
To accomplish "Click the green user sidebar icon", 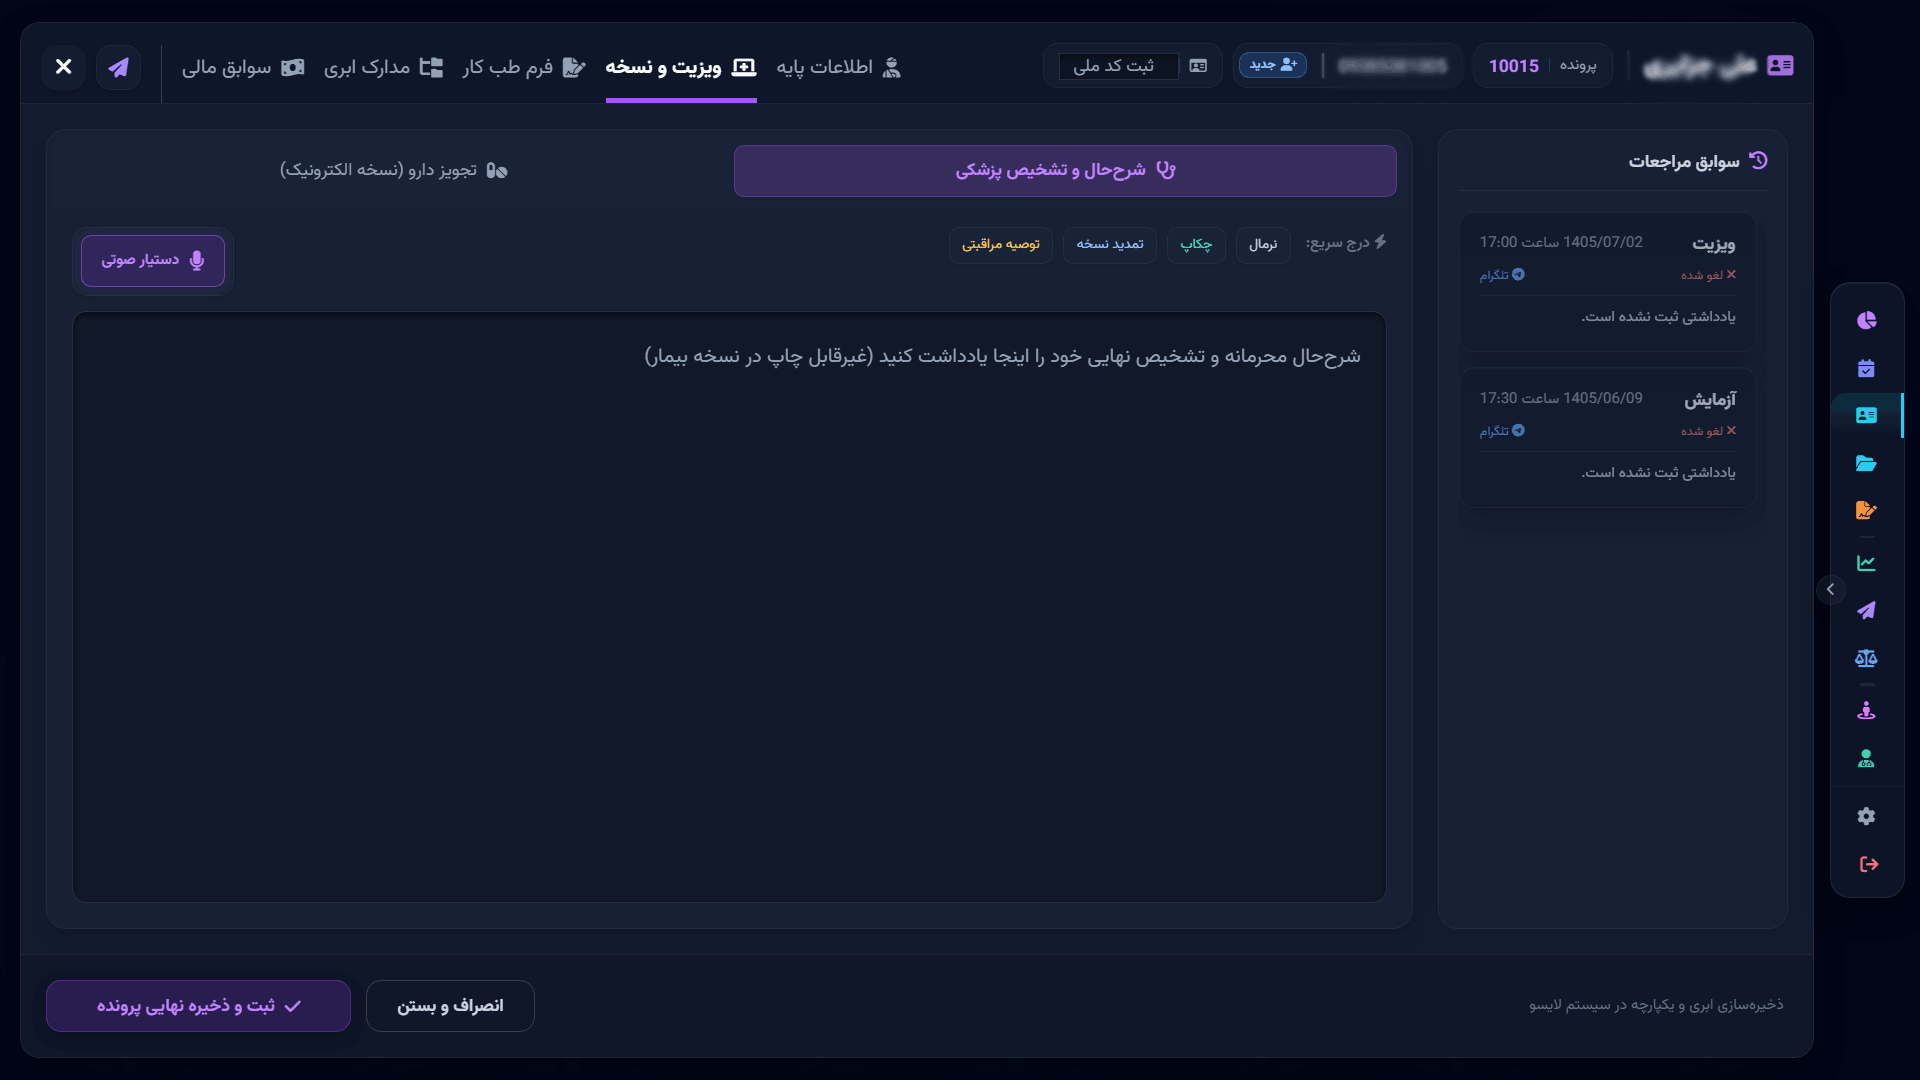I will pos(1866,759).
